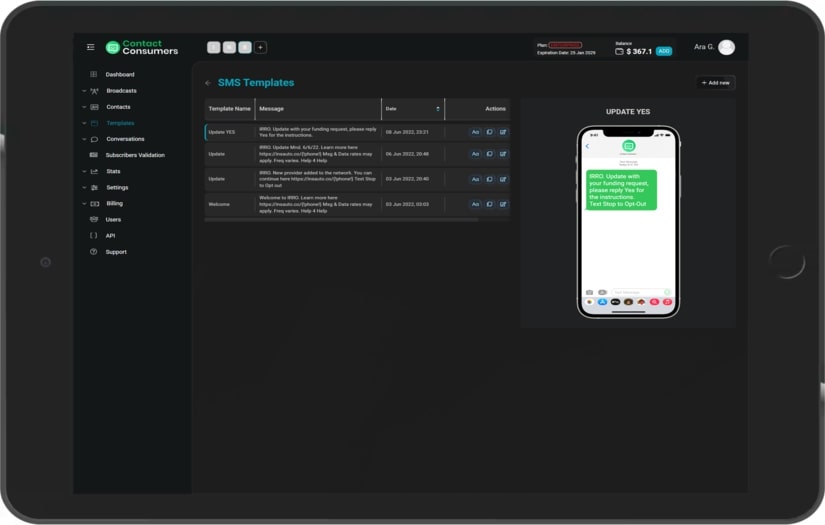
Task: Click copy icon for Update YES row
Action: pos(489,132)
